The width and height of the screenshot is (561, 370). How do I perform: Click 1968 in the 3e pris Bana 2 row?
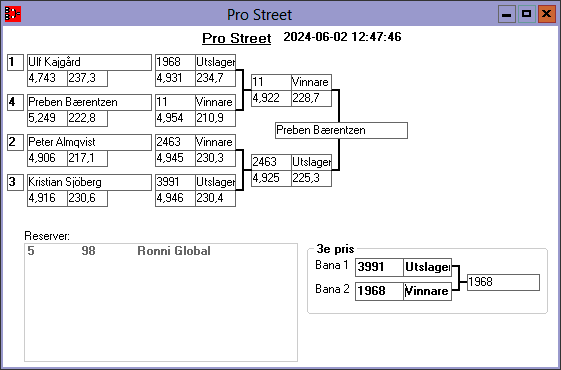[x=379, y=291]
